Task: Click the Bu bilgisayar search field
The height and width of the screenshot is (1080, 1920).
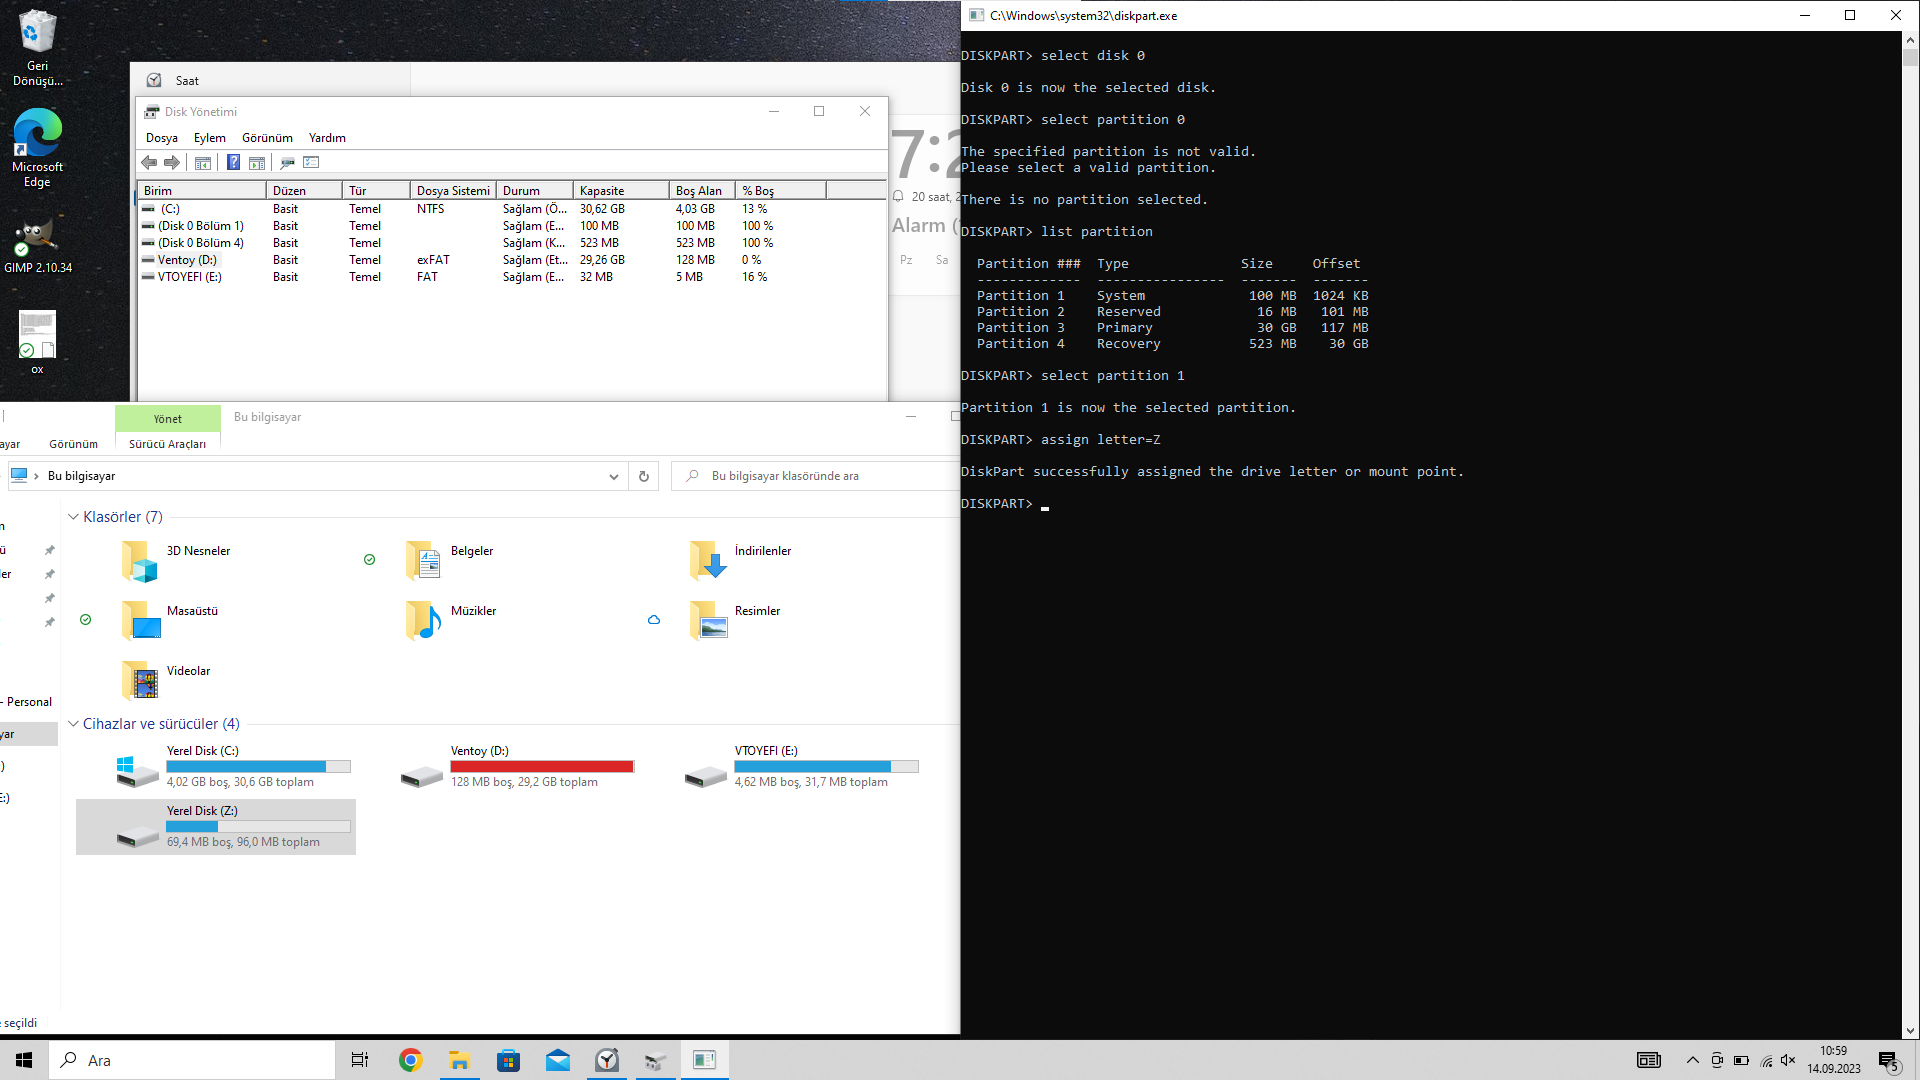Action: tap(820, 477)
